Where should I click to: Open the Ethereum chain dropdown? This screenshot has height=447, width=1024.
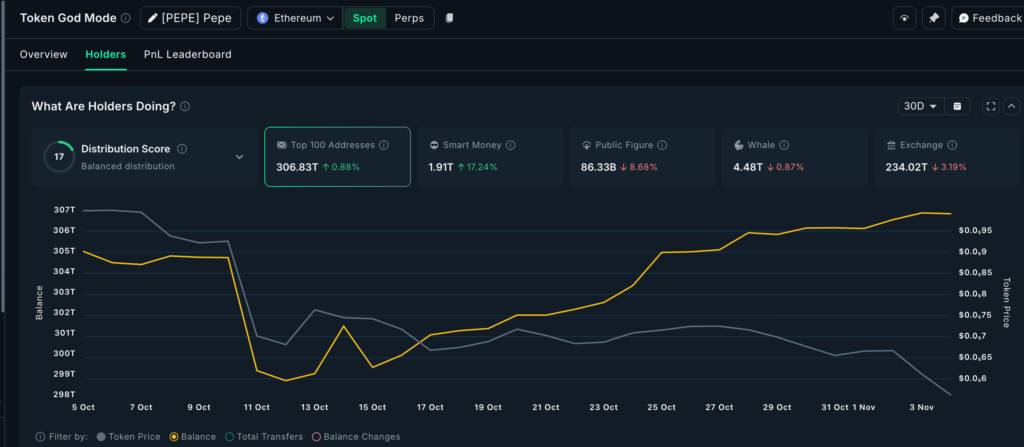295,18
